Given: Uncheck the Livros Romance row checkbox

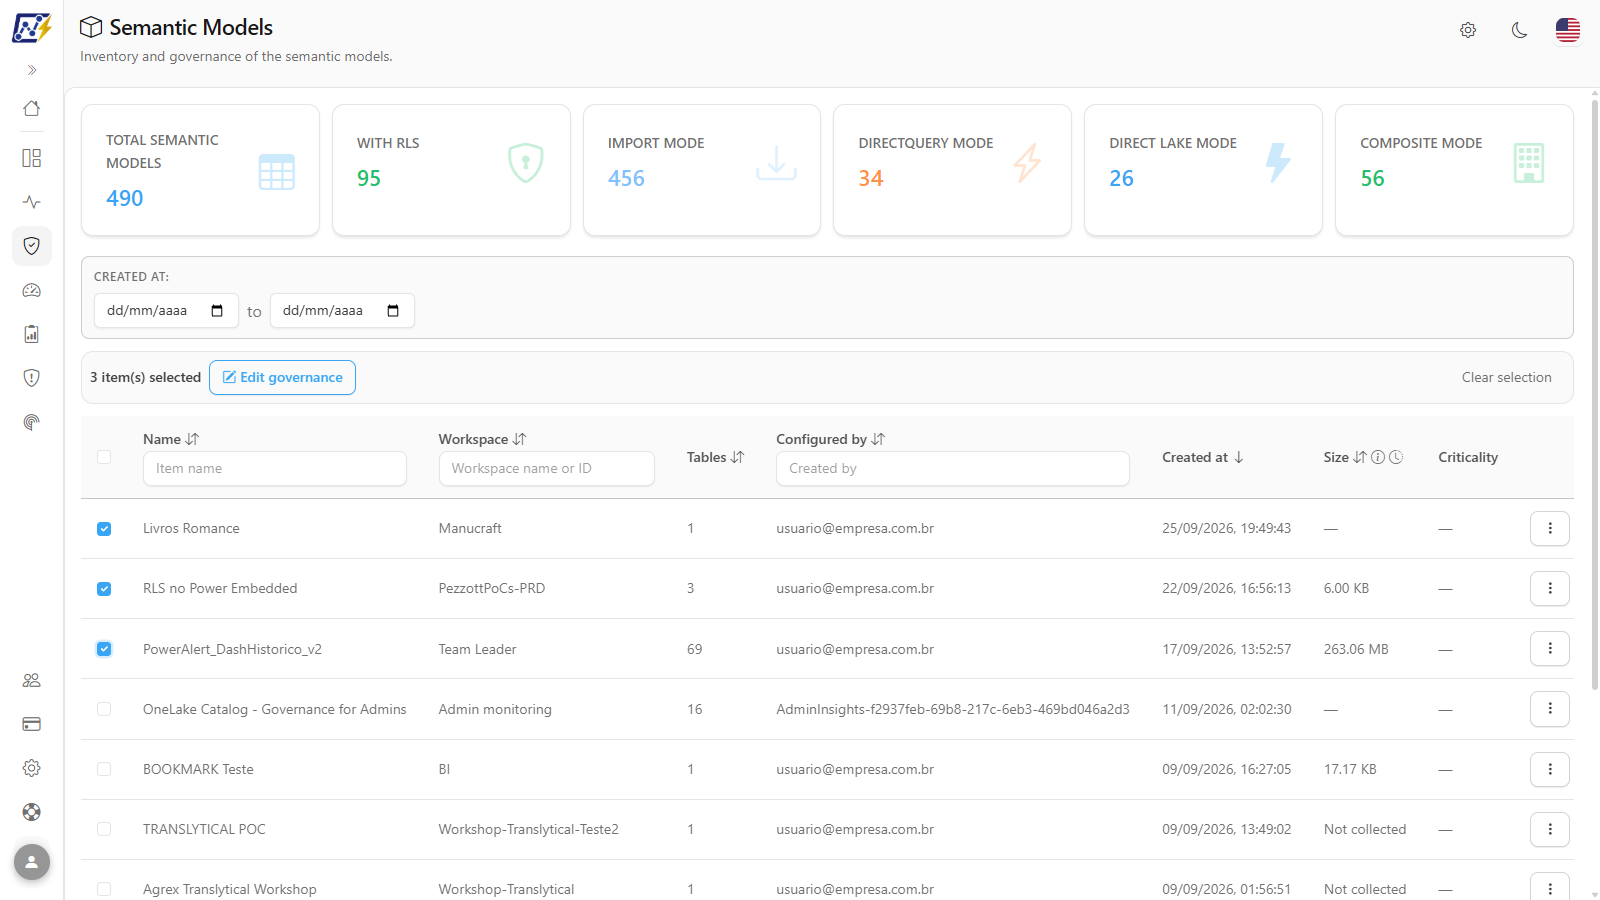Looking at the screenshot, I should pos(104,529).
